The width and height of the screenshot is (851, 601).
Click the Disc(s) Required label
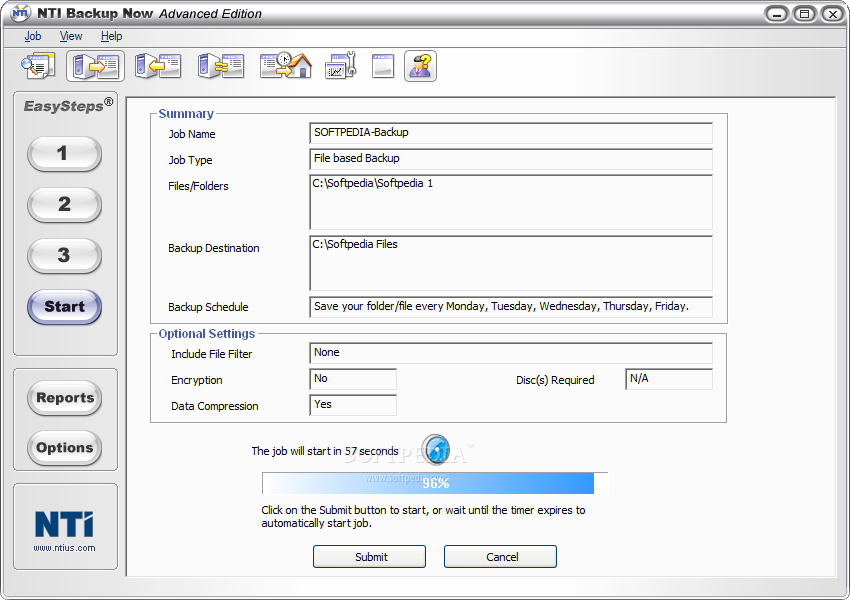(x=555, y=380)
